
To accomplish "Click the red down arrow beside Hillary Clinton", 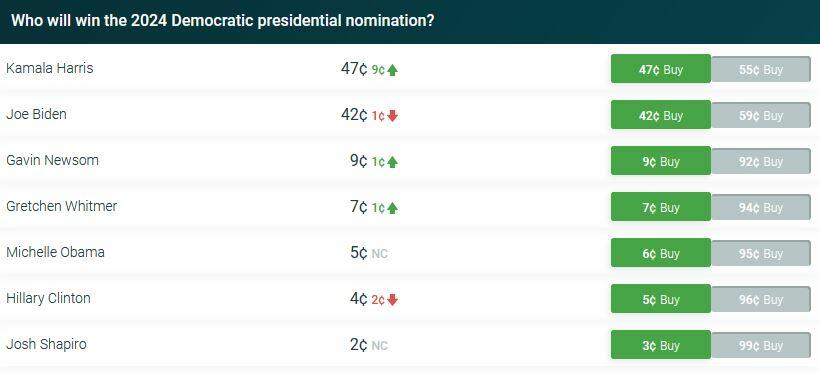I will [393, 300].
